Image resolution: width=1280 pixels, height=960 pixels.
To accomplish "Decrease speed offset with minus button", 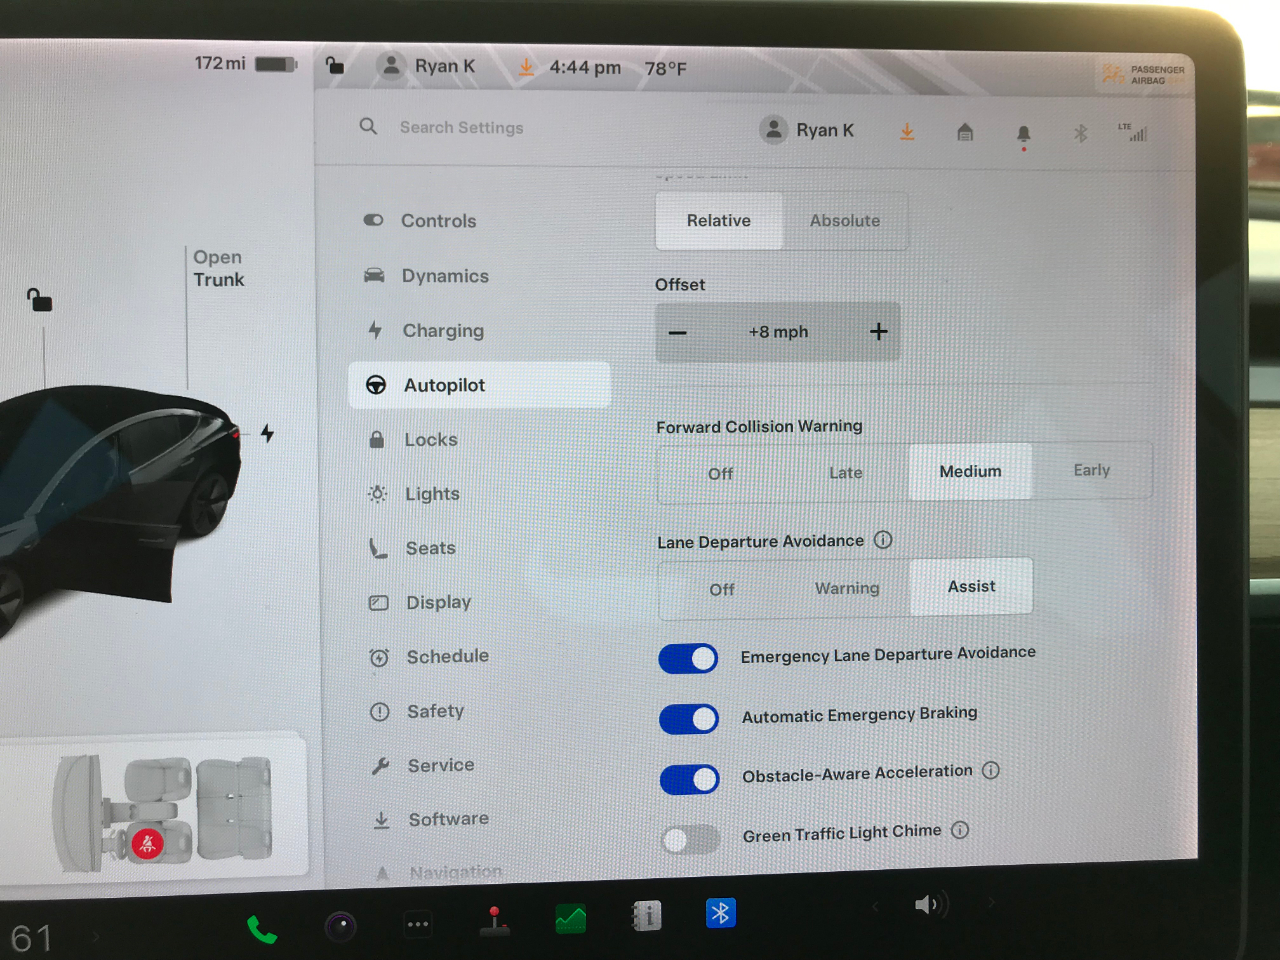I will pyautogui.click(x=678, y=333).
